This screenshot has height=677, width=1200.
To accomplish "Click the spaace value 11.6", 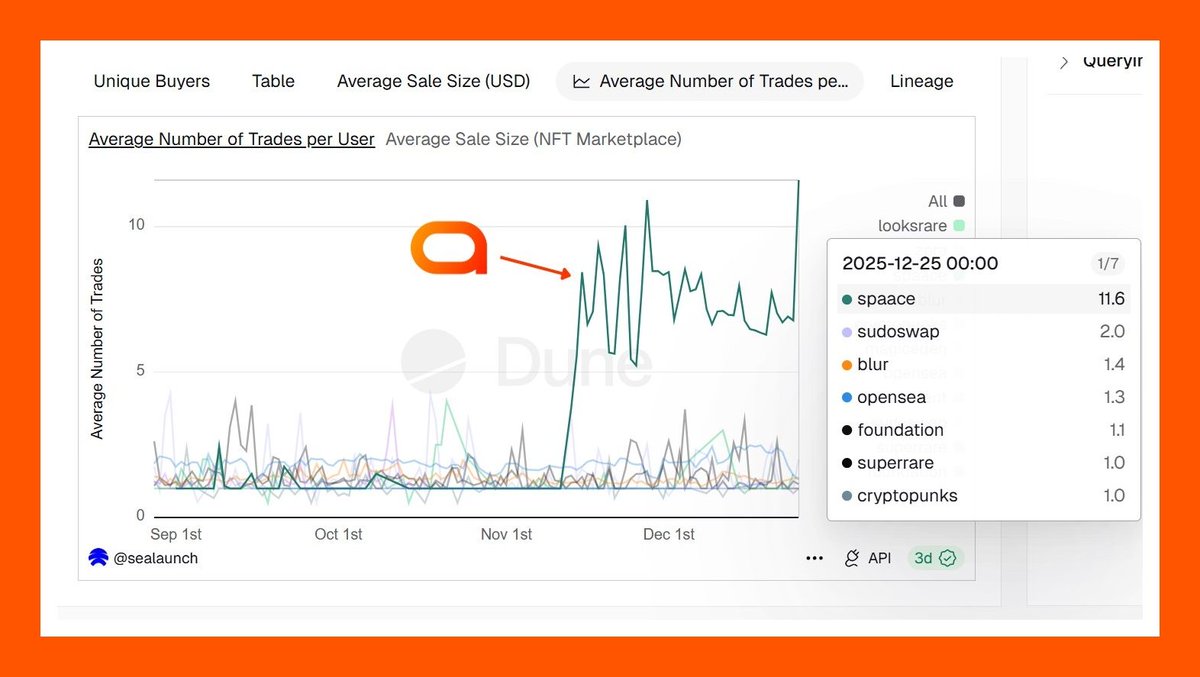I will 1111,299.
